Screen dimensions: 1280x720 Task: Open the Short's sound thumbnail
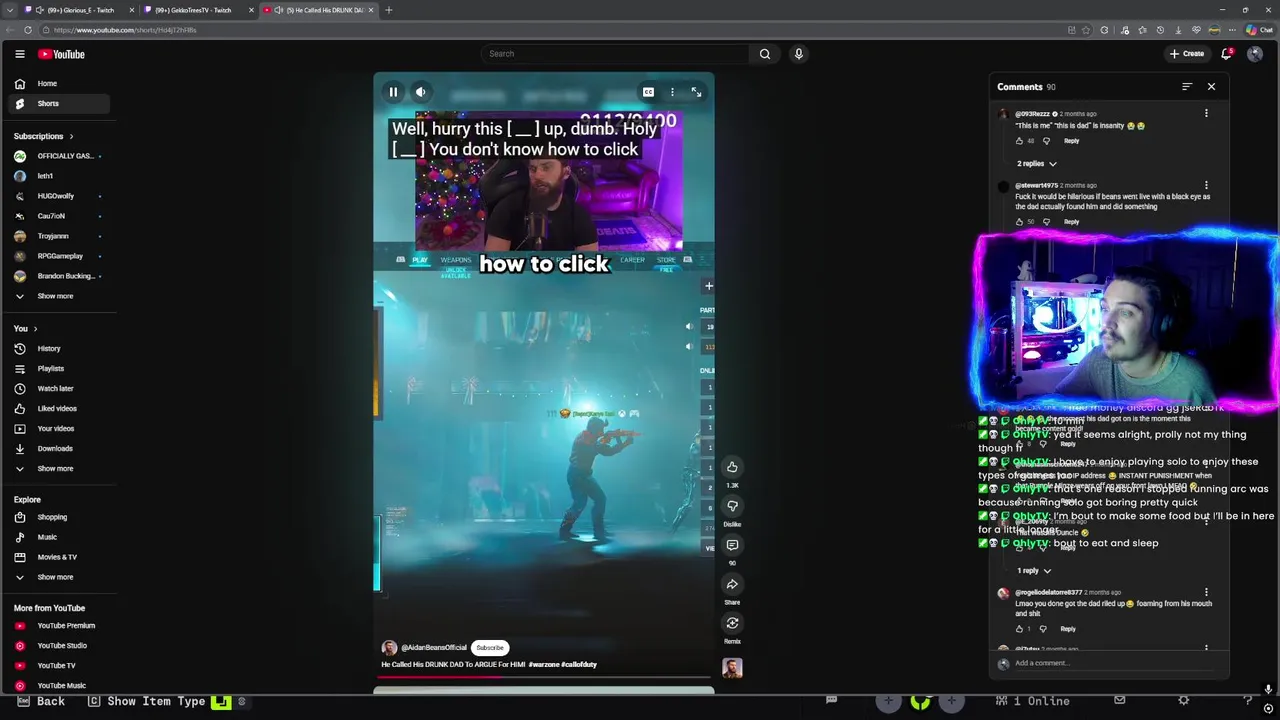point(732,668)
